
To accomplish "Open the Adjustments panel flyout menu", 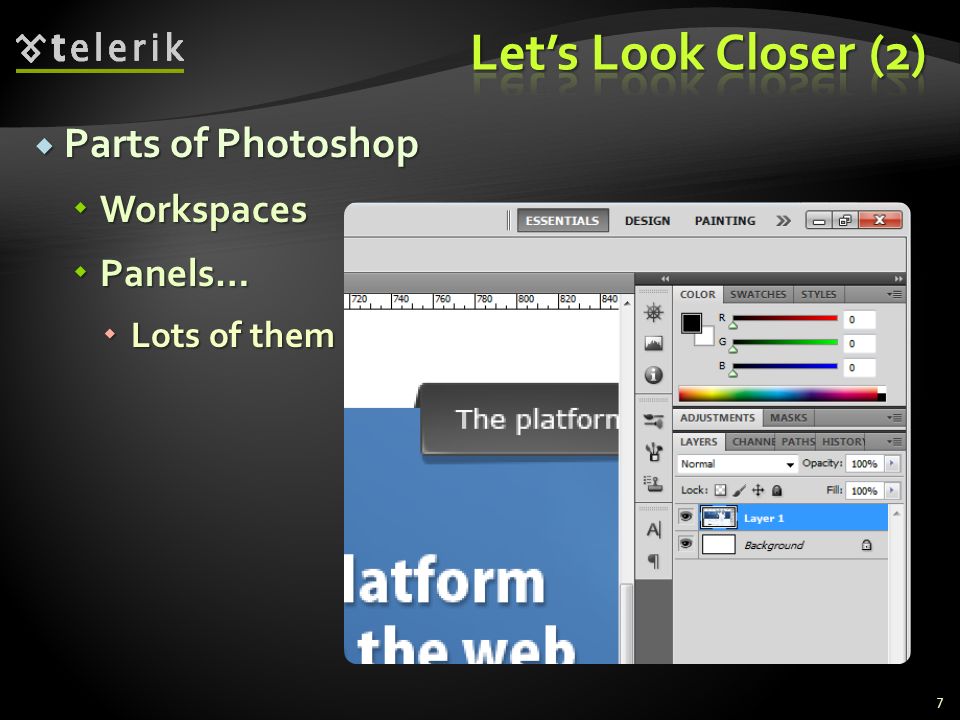I will click(x=894, y=418).
